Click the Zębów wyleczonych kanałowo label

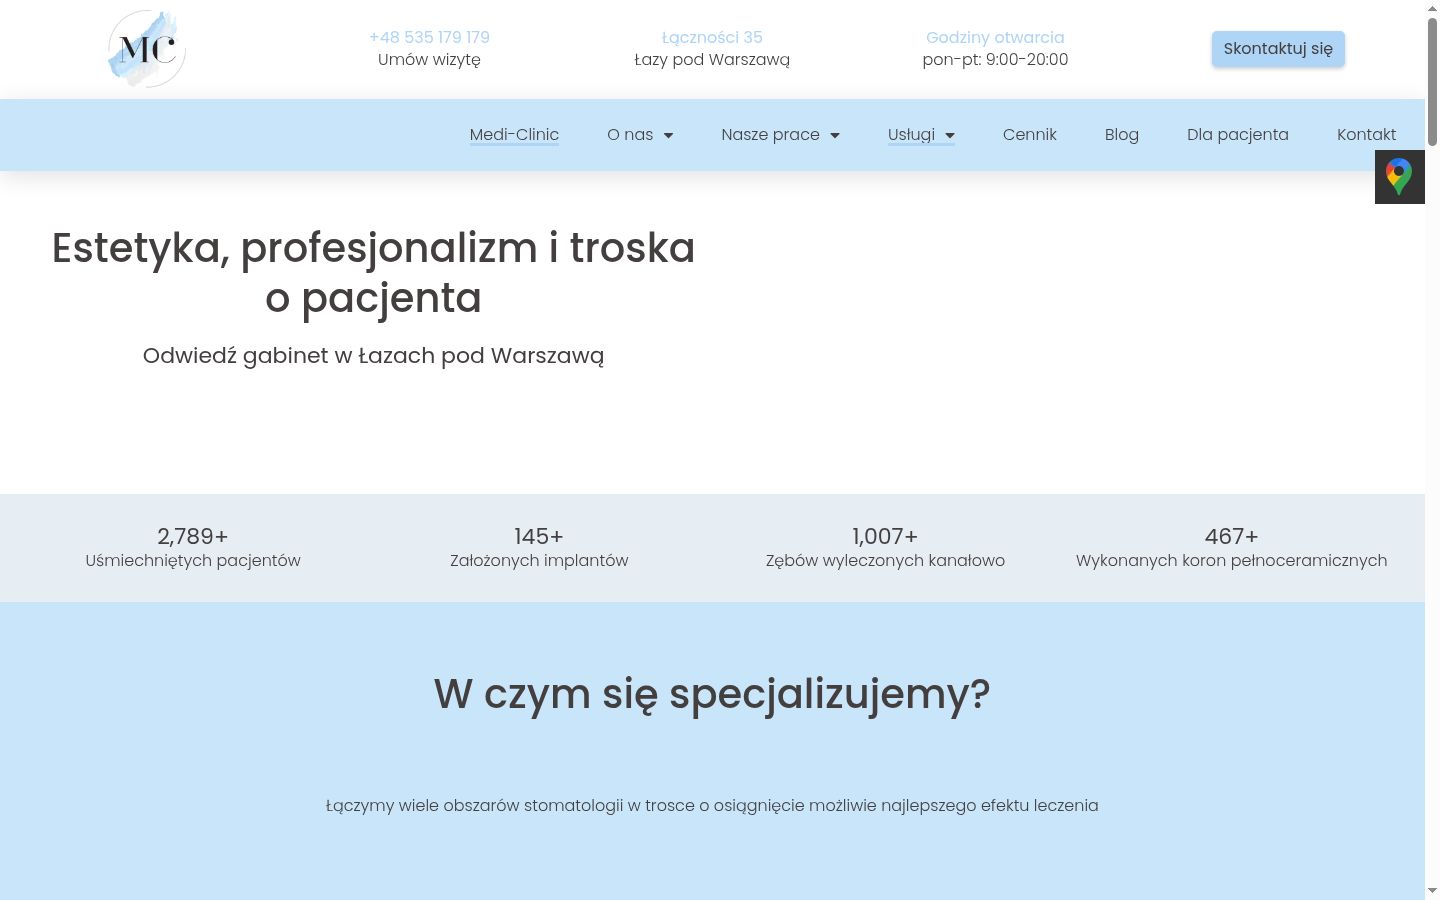point(885,561)
